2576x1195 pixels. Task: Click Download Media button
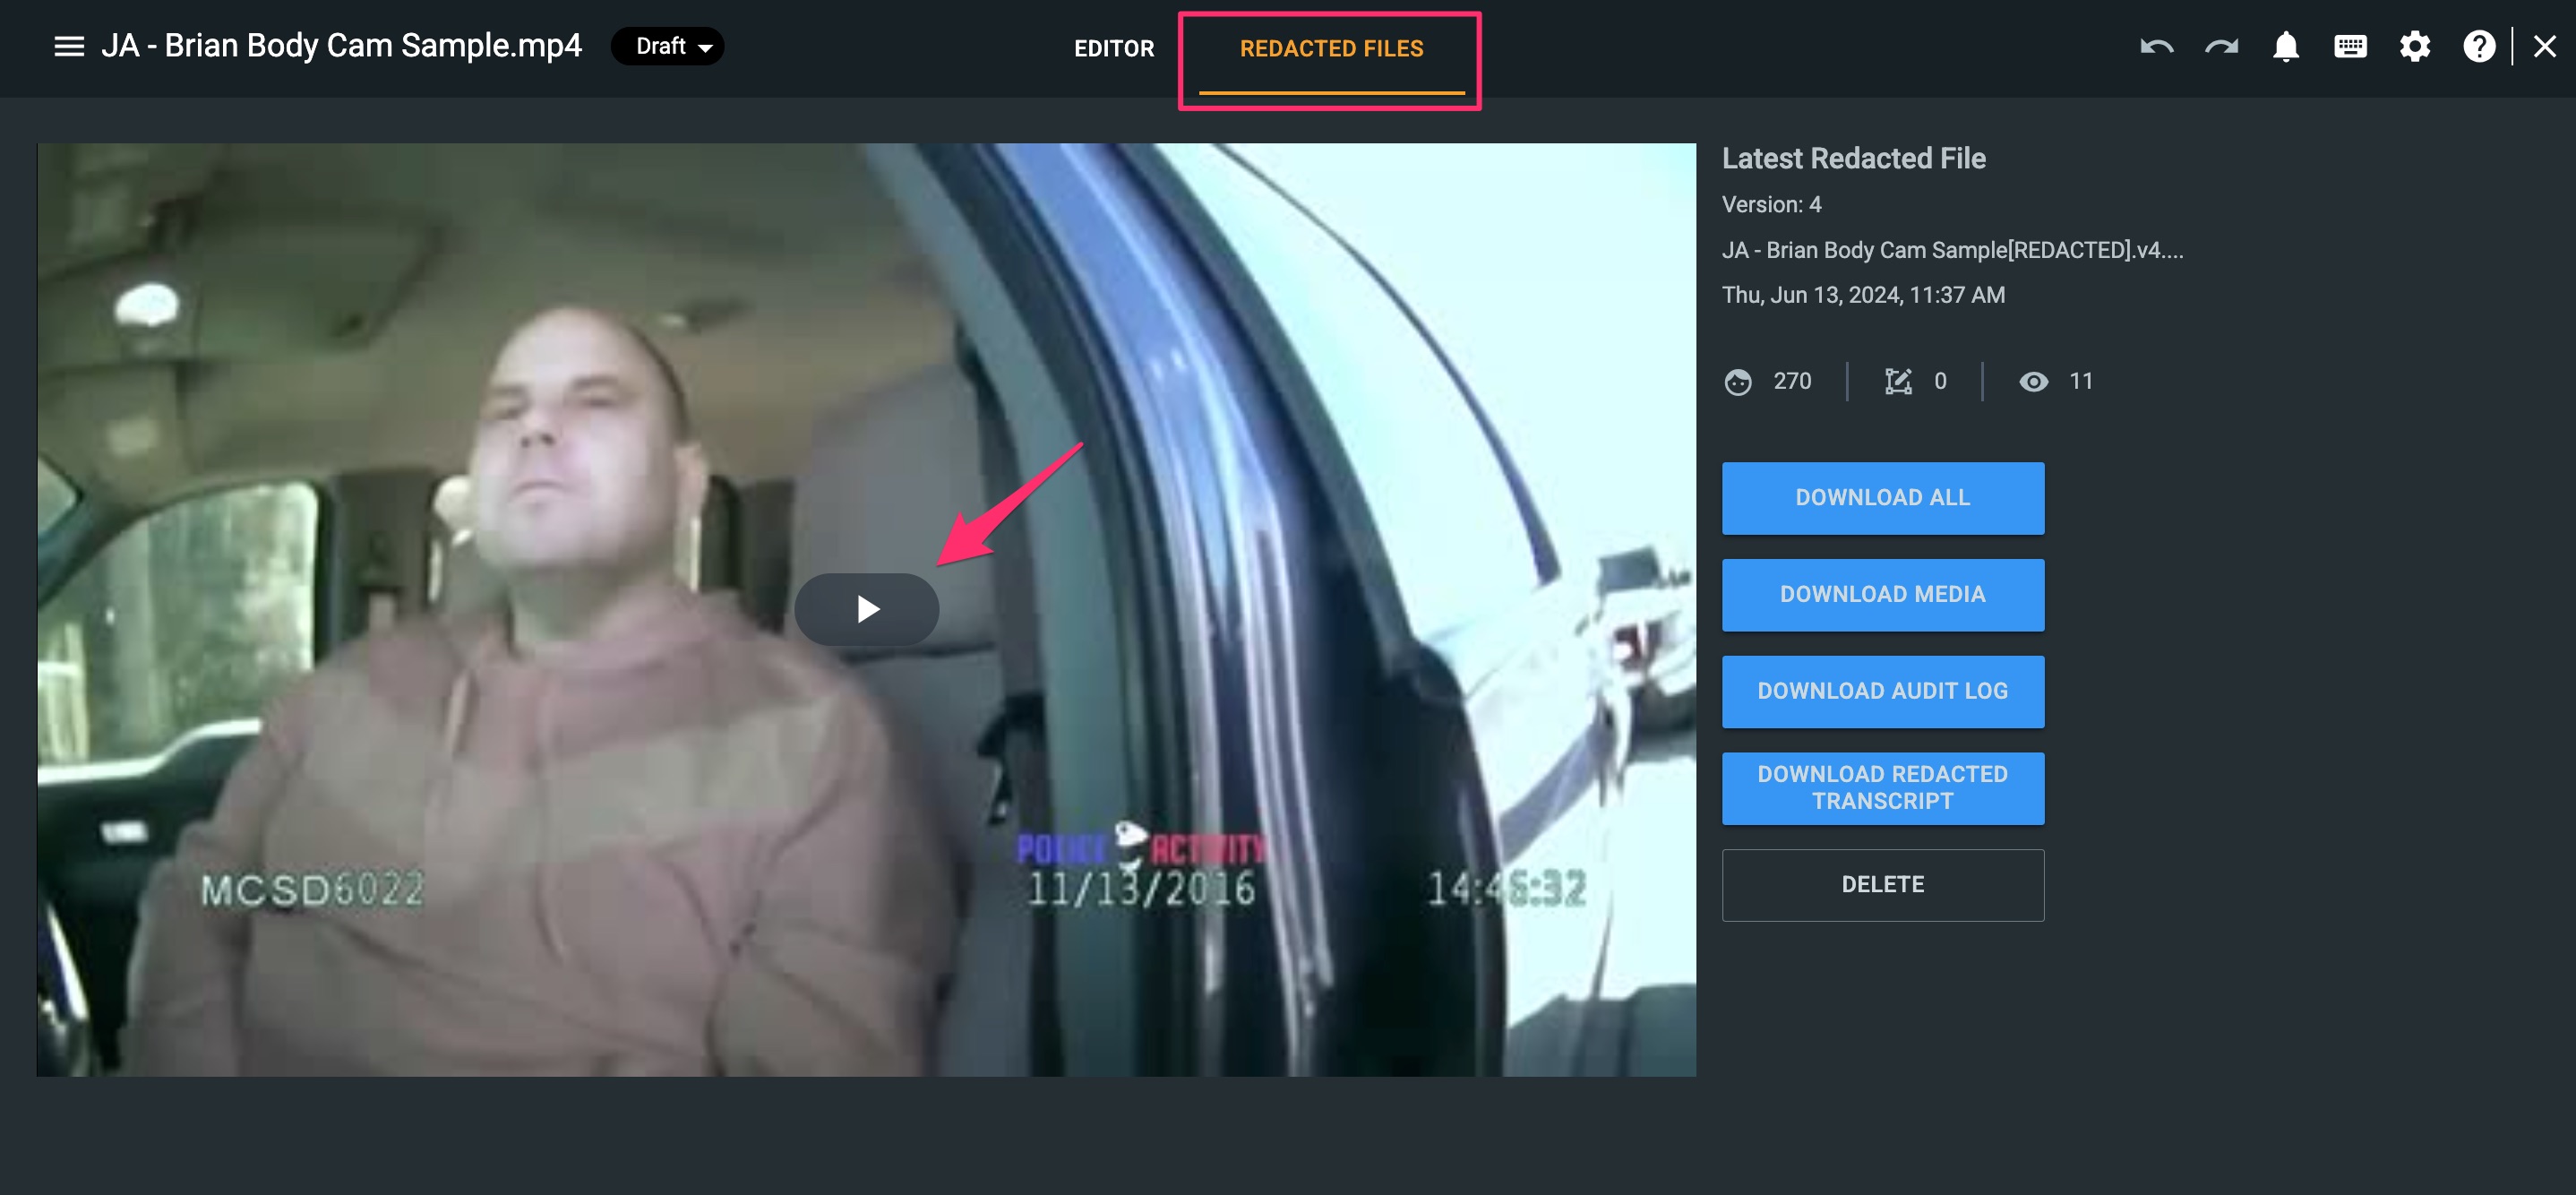coord(1882,595)
